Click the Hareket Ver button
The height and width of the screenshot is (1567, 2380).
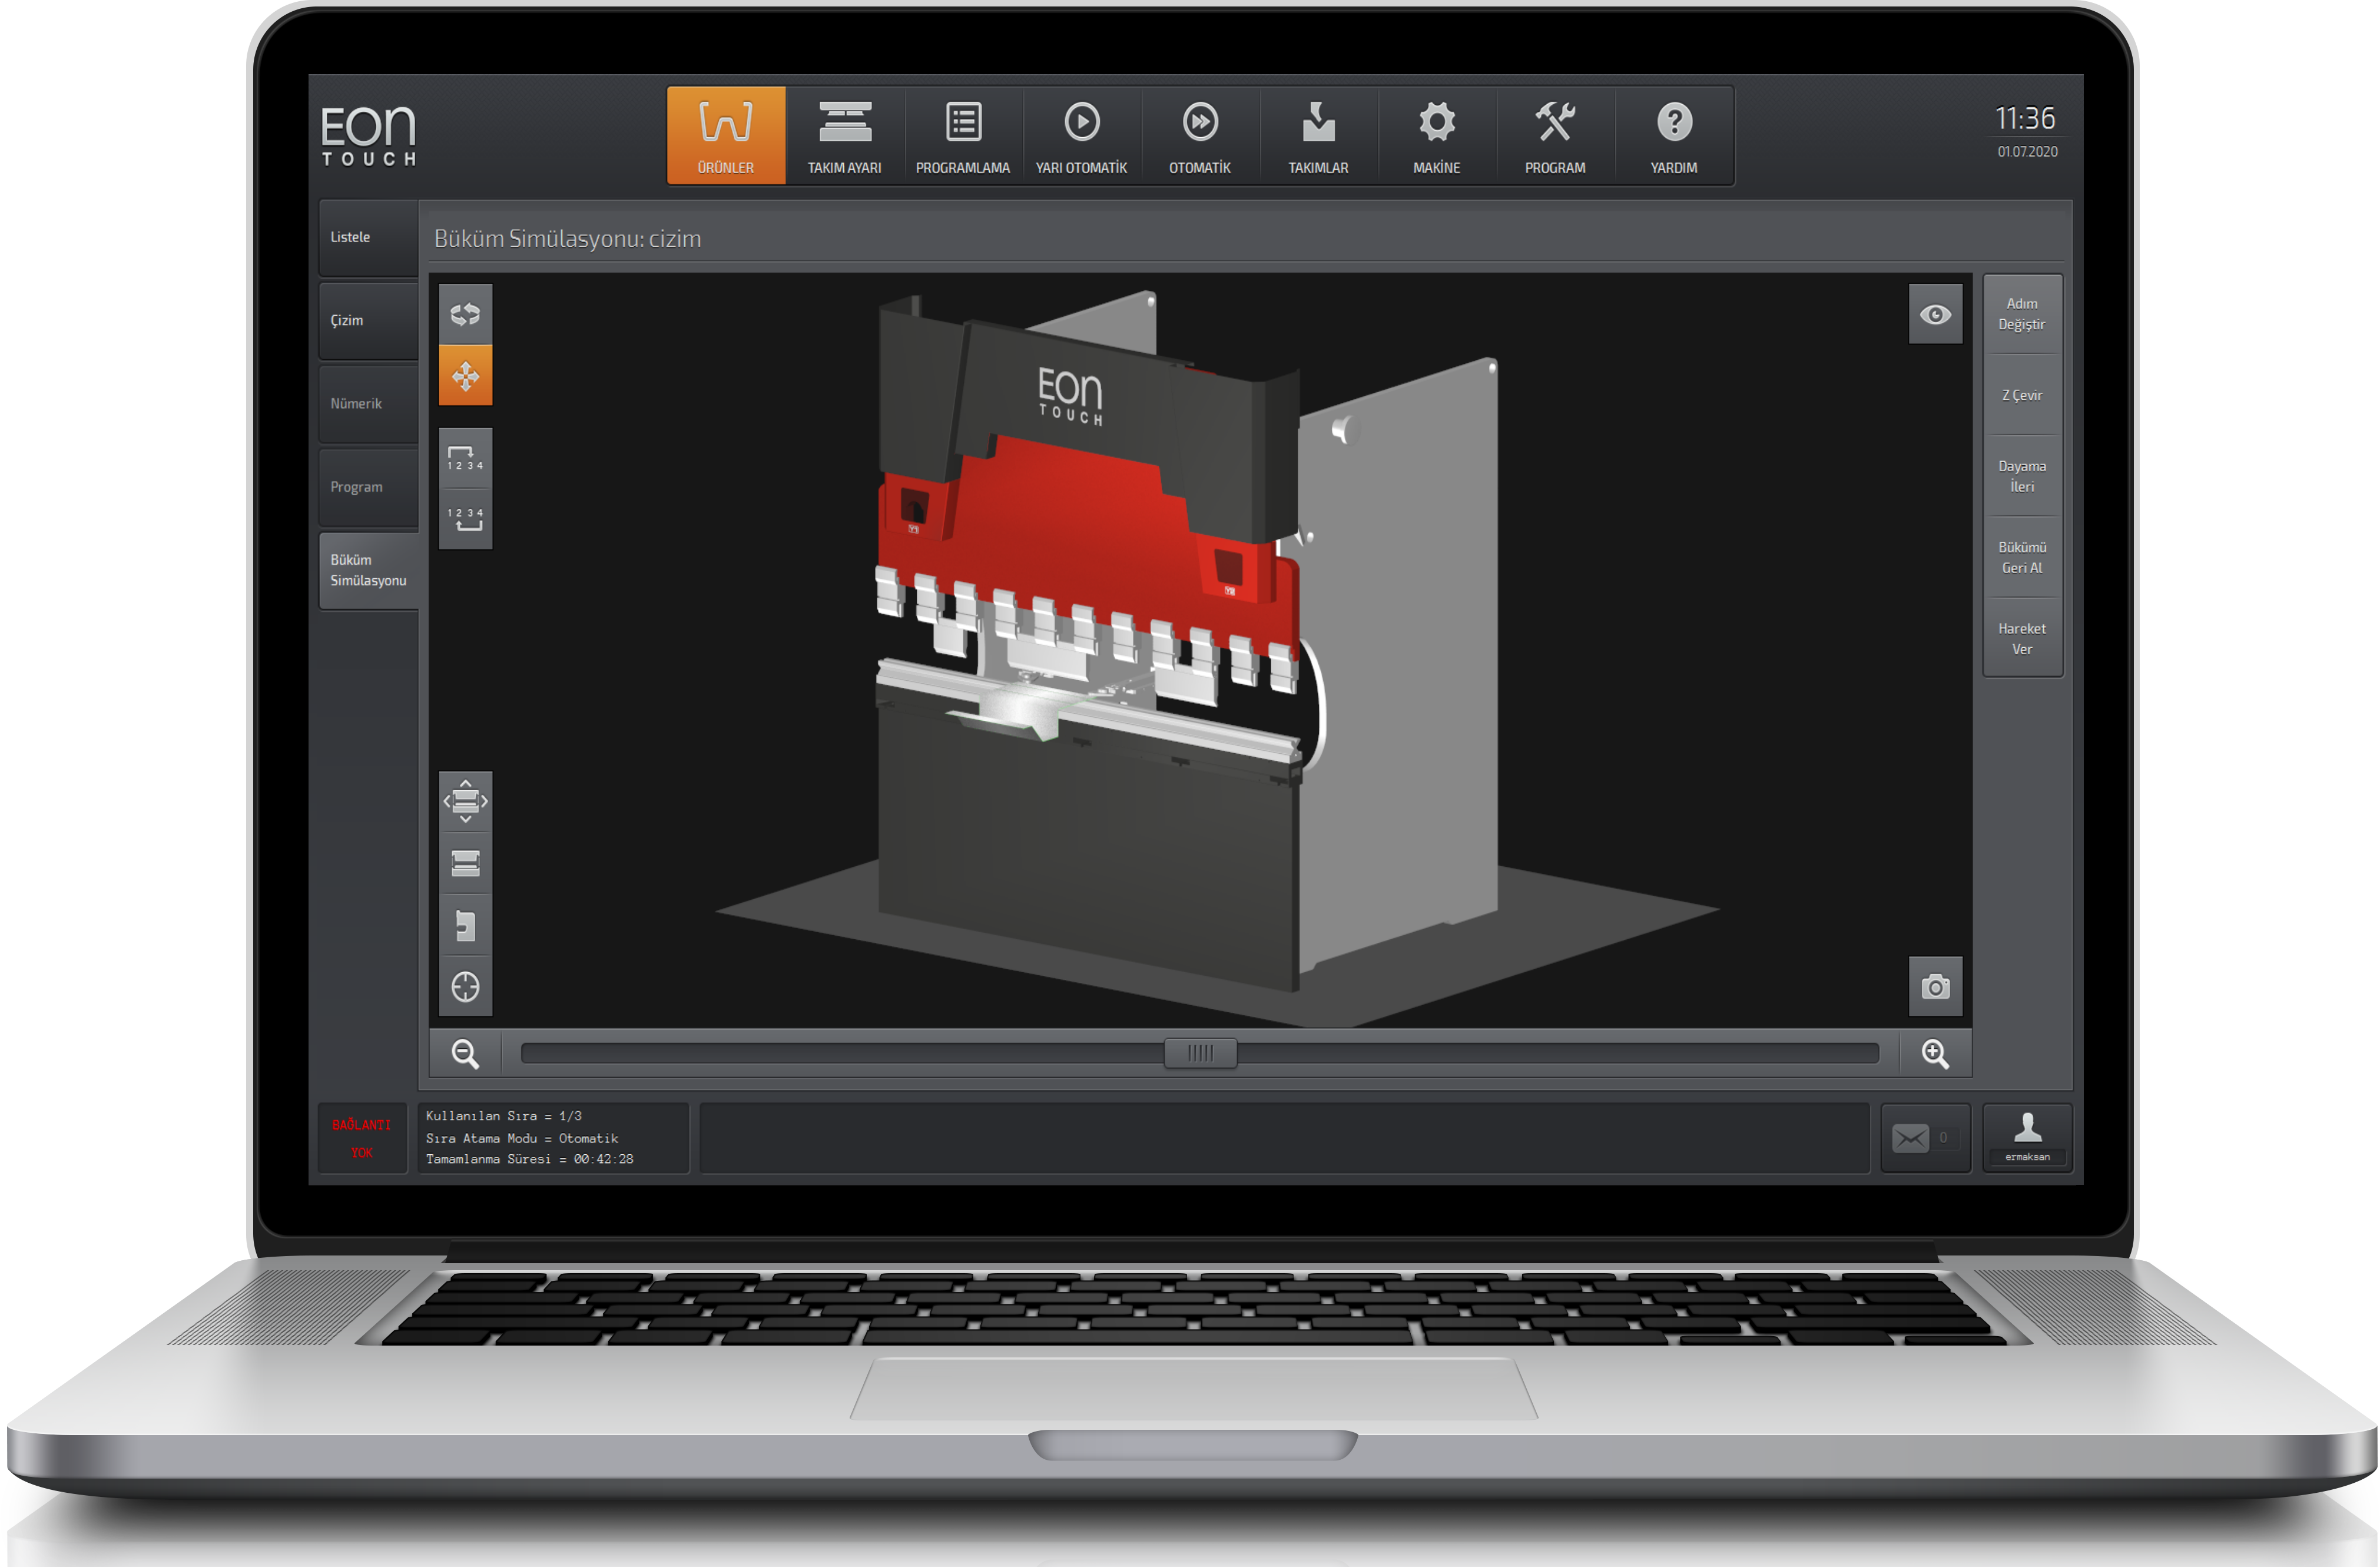pos(2022,639)
